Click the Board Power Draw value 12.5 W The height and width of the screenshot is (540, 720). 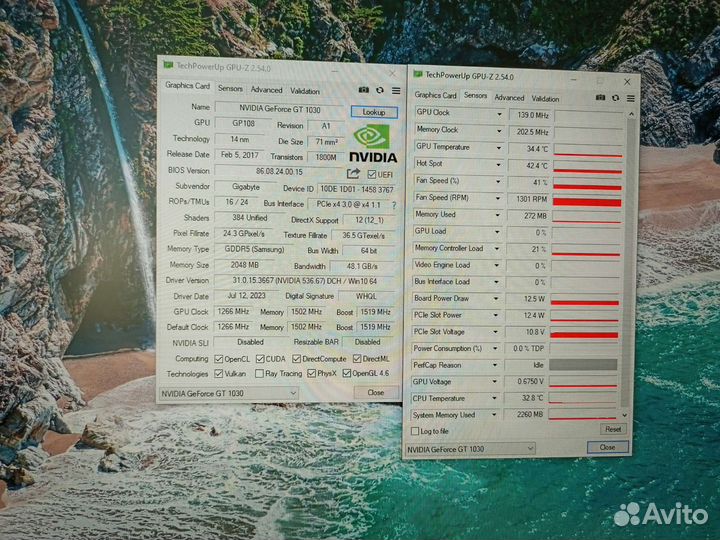527,299
